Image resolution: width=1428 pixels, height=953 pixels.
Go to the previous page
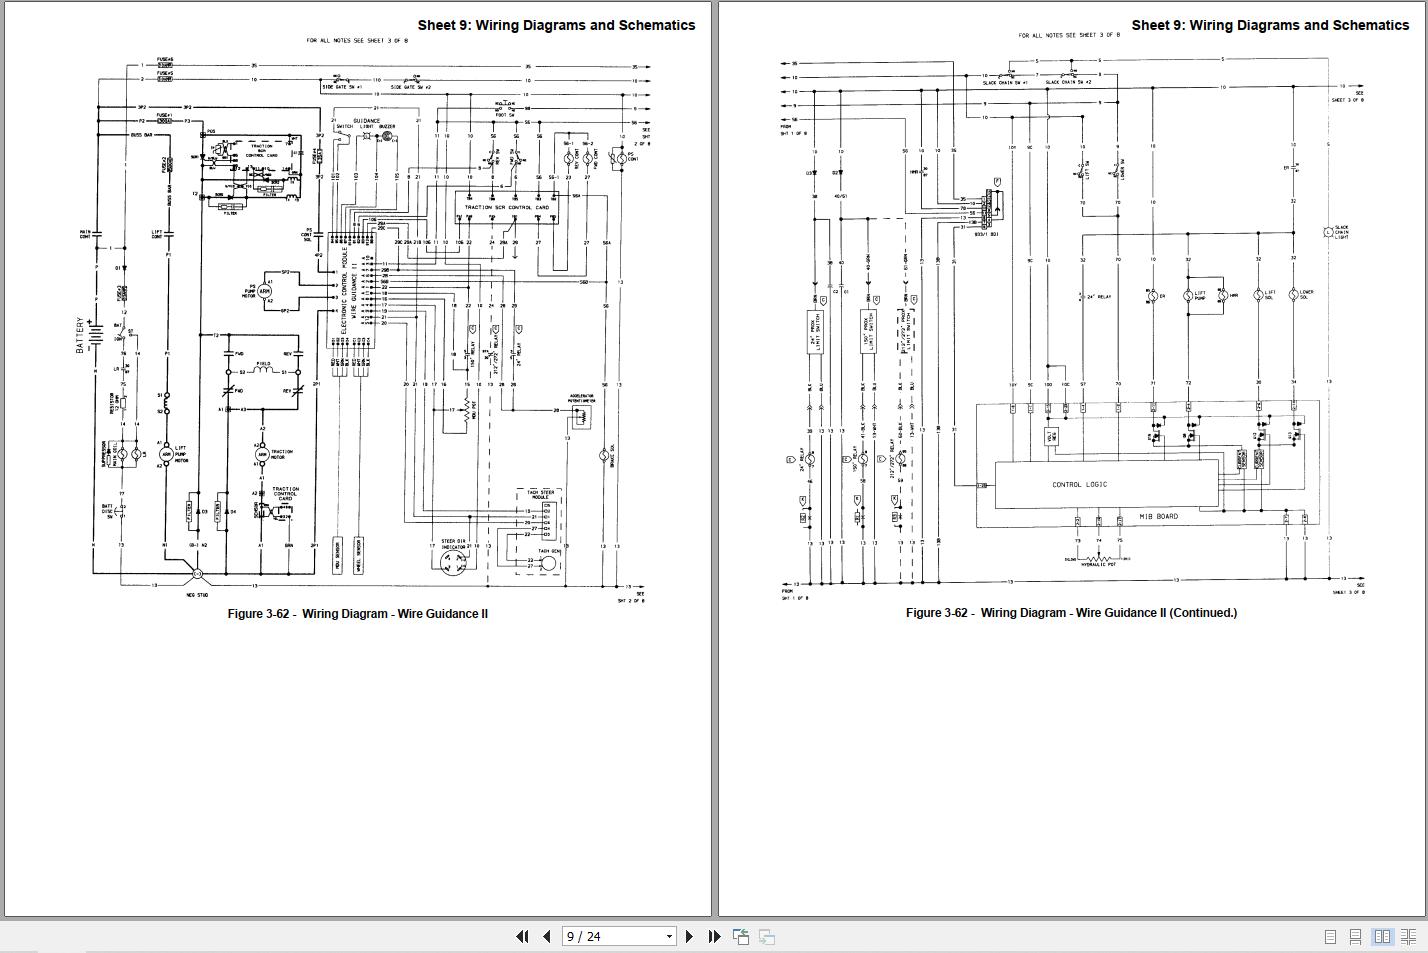546,937
